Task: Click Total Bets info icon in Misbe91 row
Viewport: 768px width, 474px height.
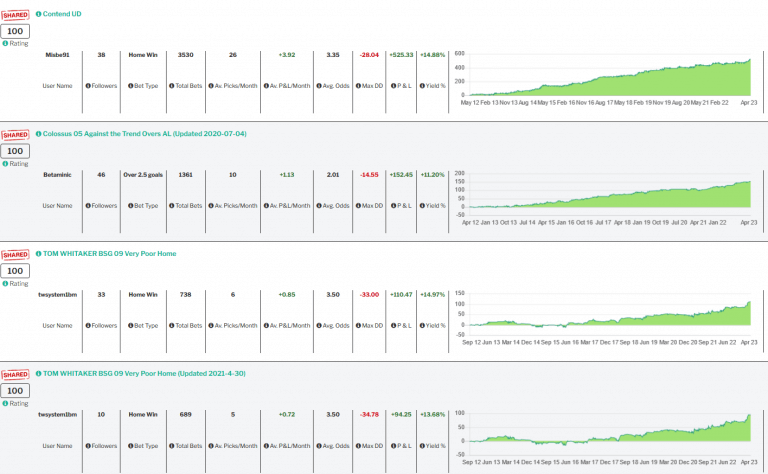Action: pyautogui.click(x=172, y=86)
